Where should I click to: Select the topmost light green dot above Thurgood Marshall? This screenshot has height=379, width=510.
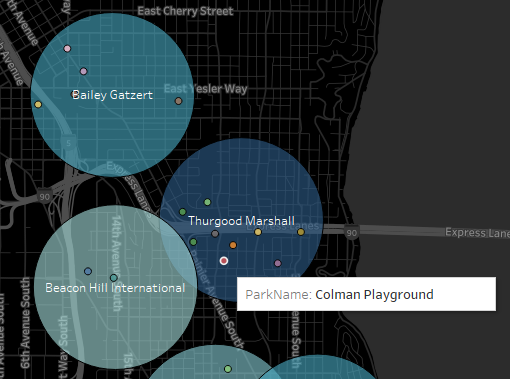[x=207, y=202]
